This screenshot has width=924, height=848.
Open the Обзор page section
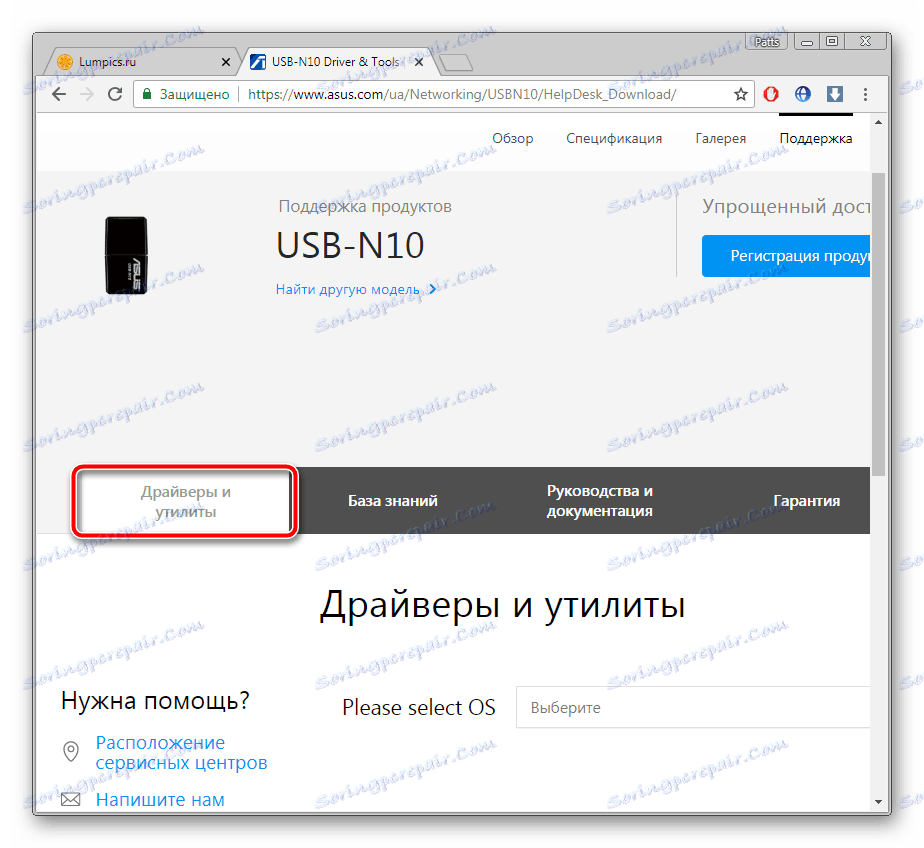[513, 138]
